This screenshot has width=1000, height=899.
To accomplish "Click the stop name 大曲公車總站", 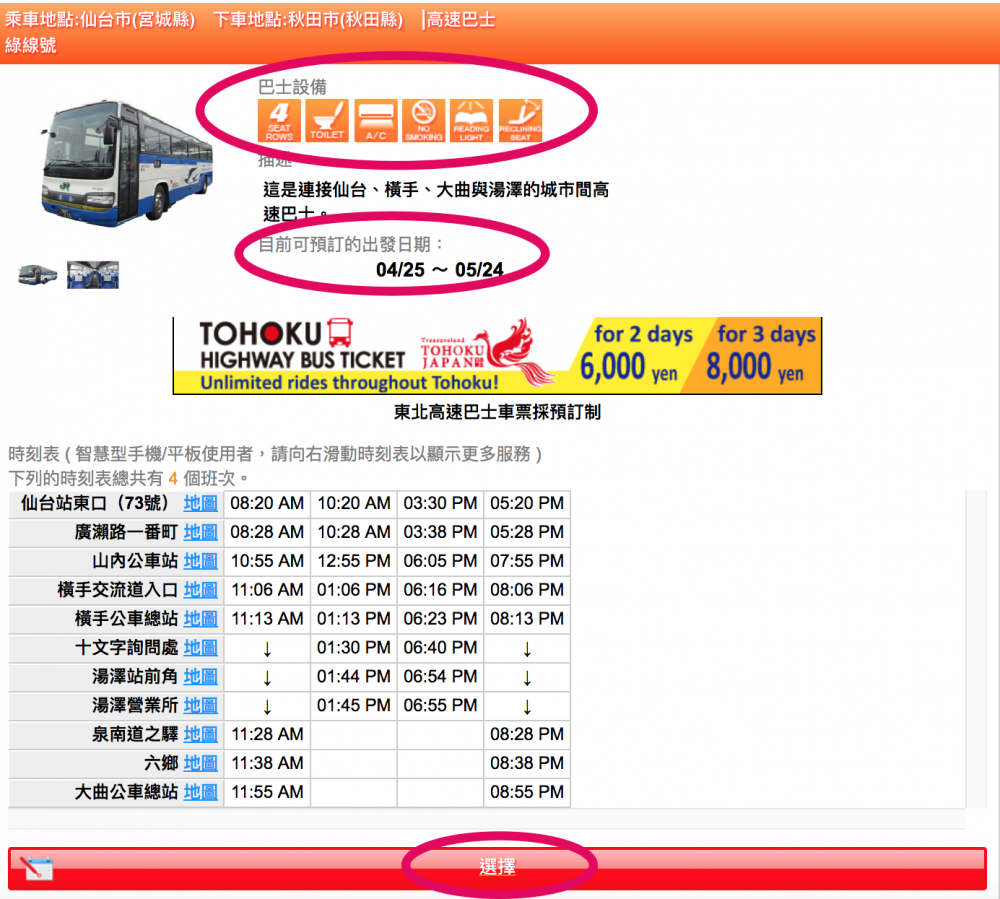I will (126, 793).
